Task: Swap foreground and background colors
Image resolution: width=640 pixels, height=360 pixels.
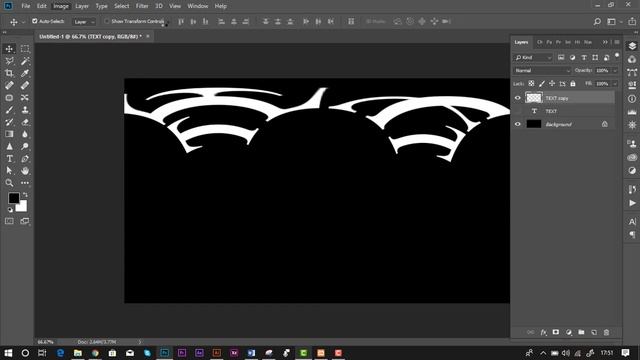Action: coord(25,195)
